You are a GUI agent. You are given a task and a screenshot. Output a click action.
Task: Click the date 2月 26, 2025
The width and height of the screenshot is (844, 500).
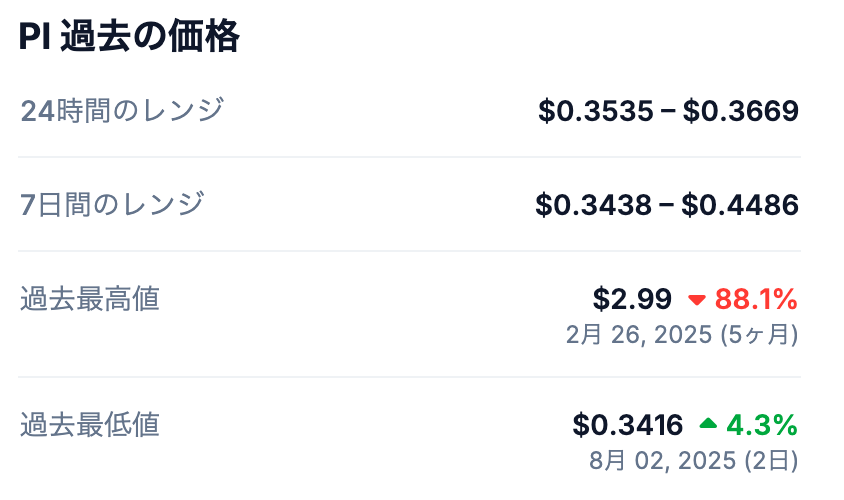[639, 335]
